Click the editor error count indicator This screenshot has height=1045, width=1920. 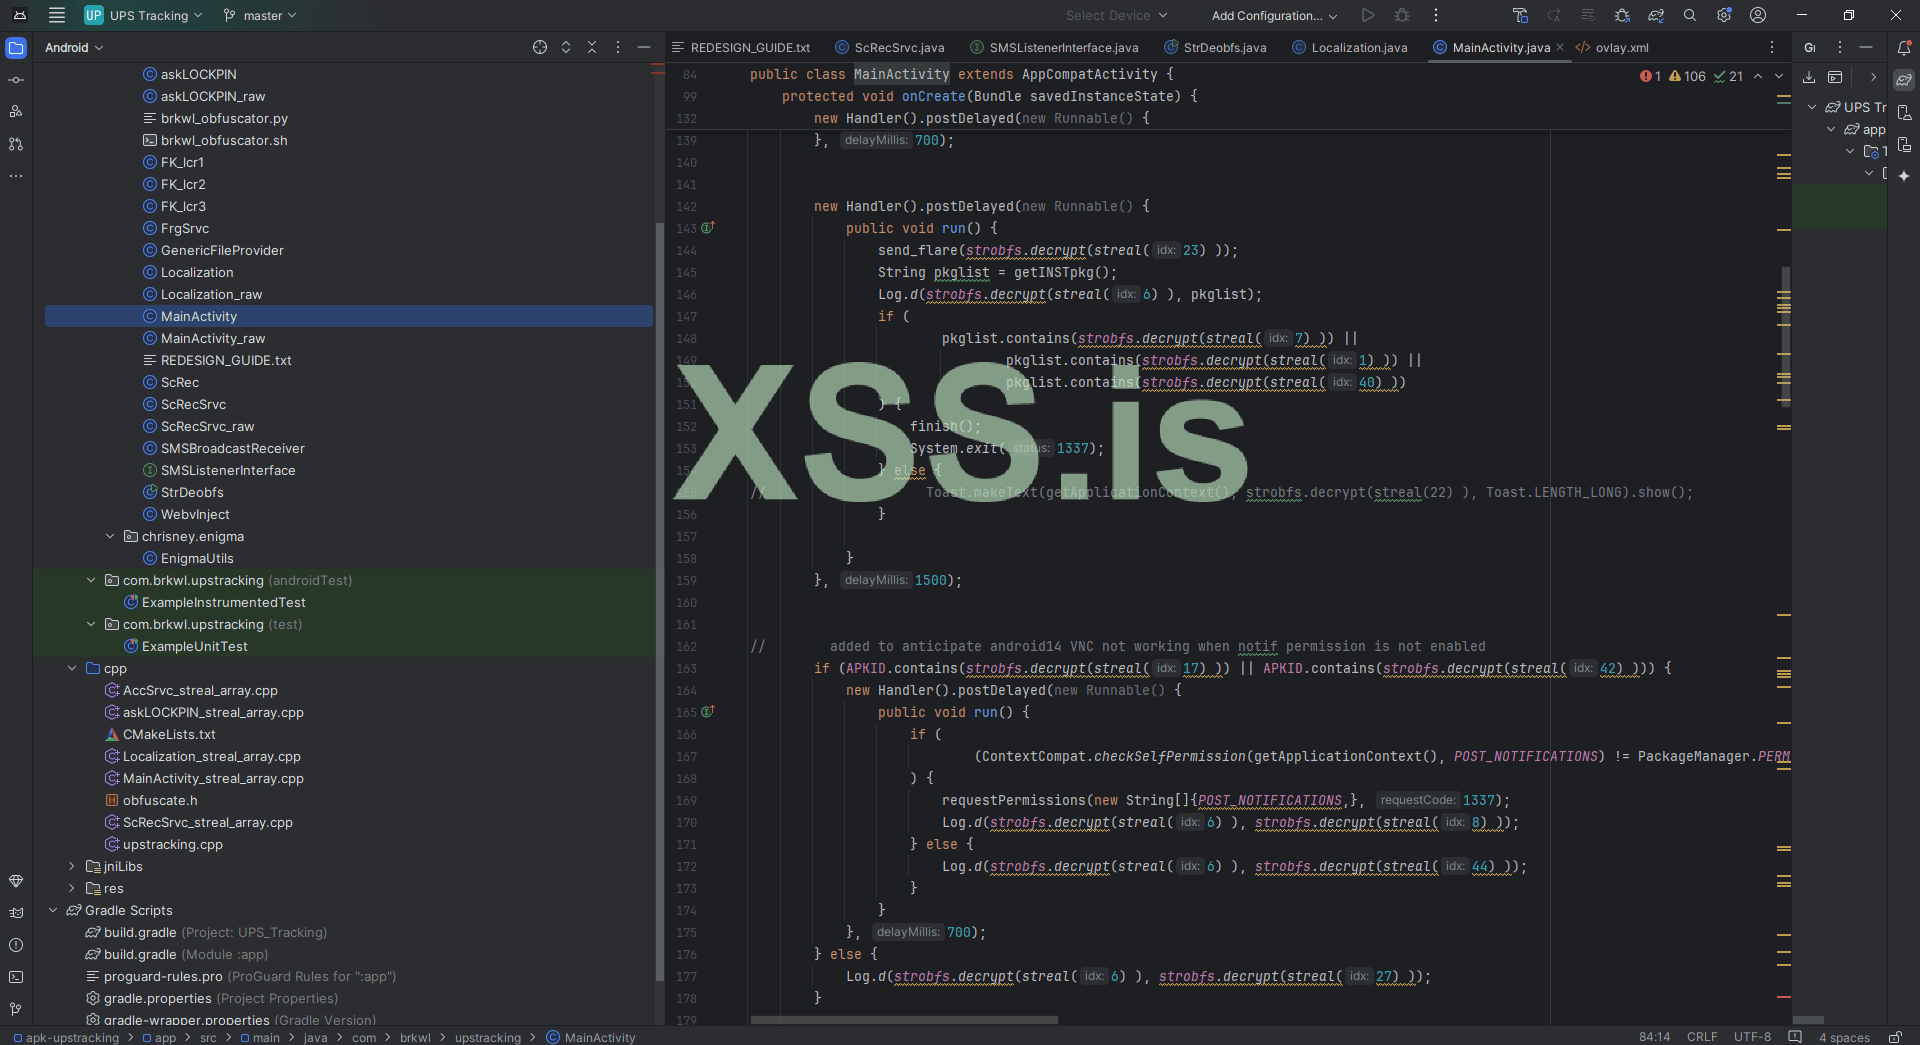1650,76
